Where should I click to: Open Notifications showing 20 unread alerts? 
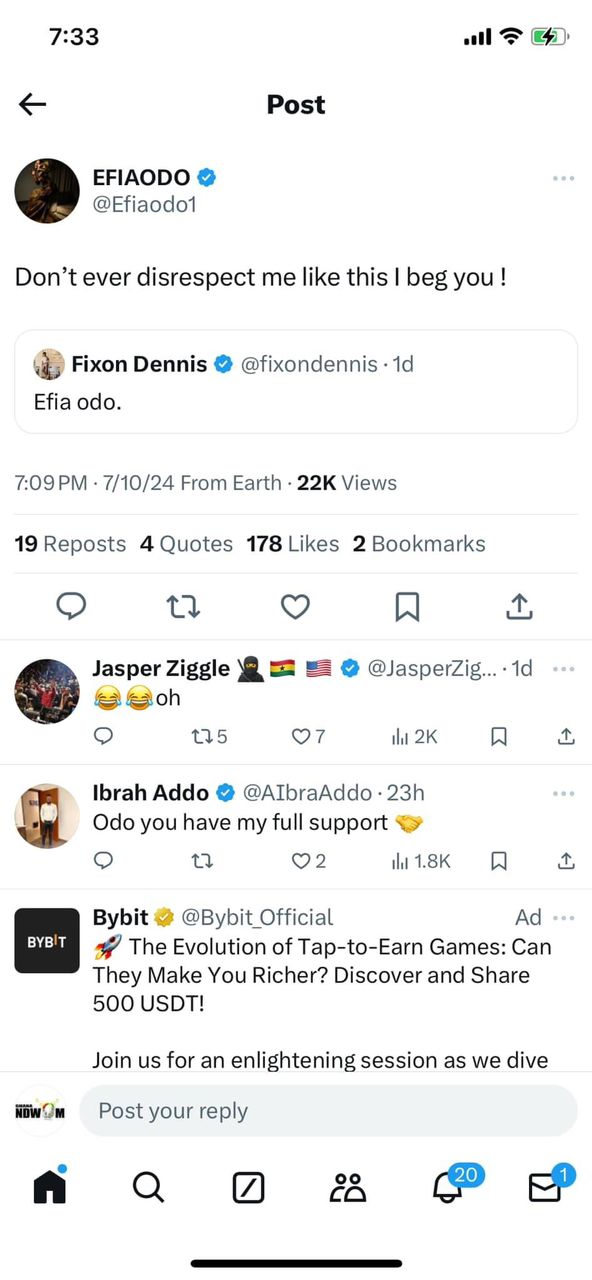click(x=446, y=1188)
